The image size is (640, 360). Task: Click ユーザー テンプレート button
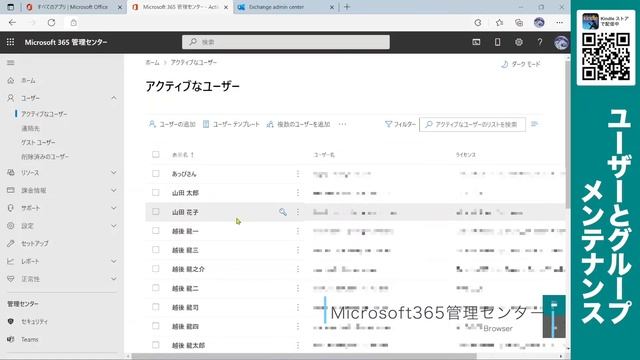point(231,124)
